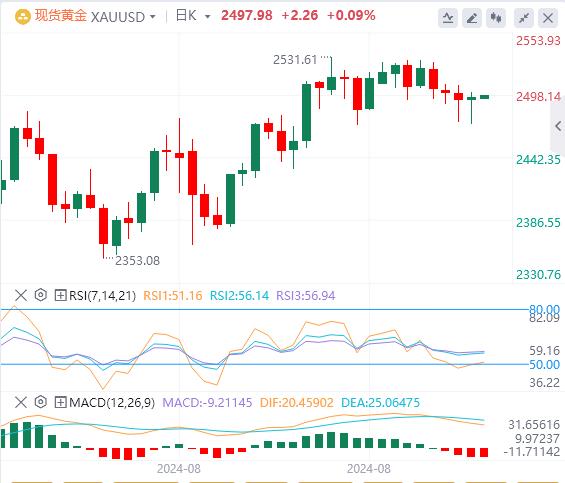Open the indicators line chart icon
This screenshot has height=483, width=565.
pos(448,18)
